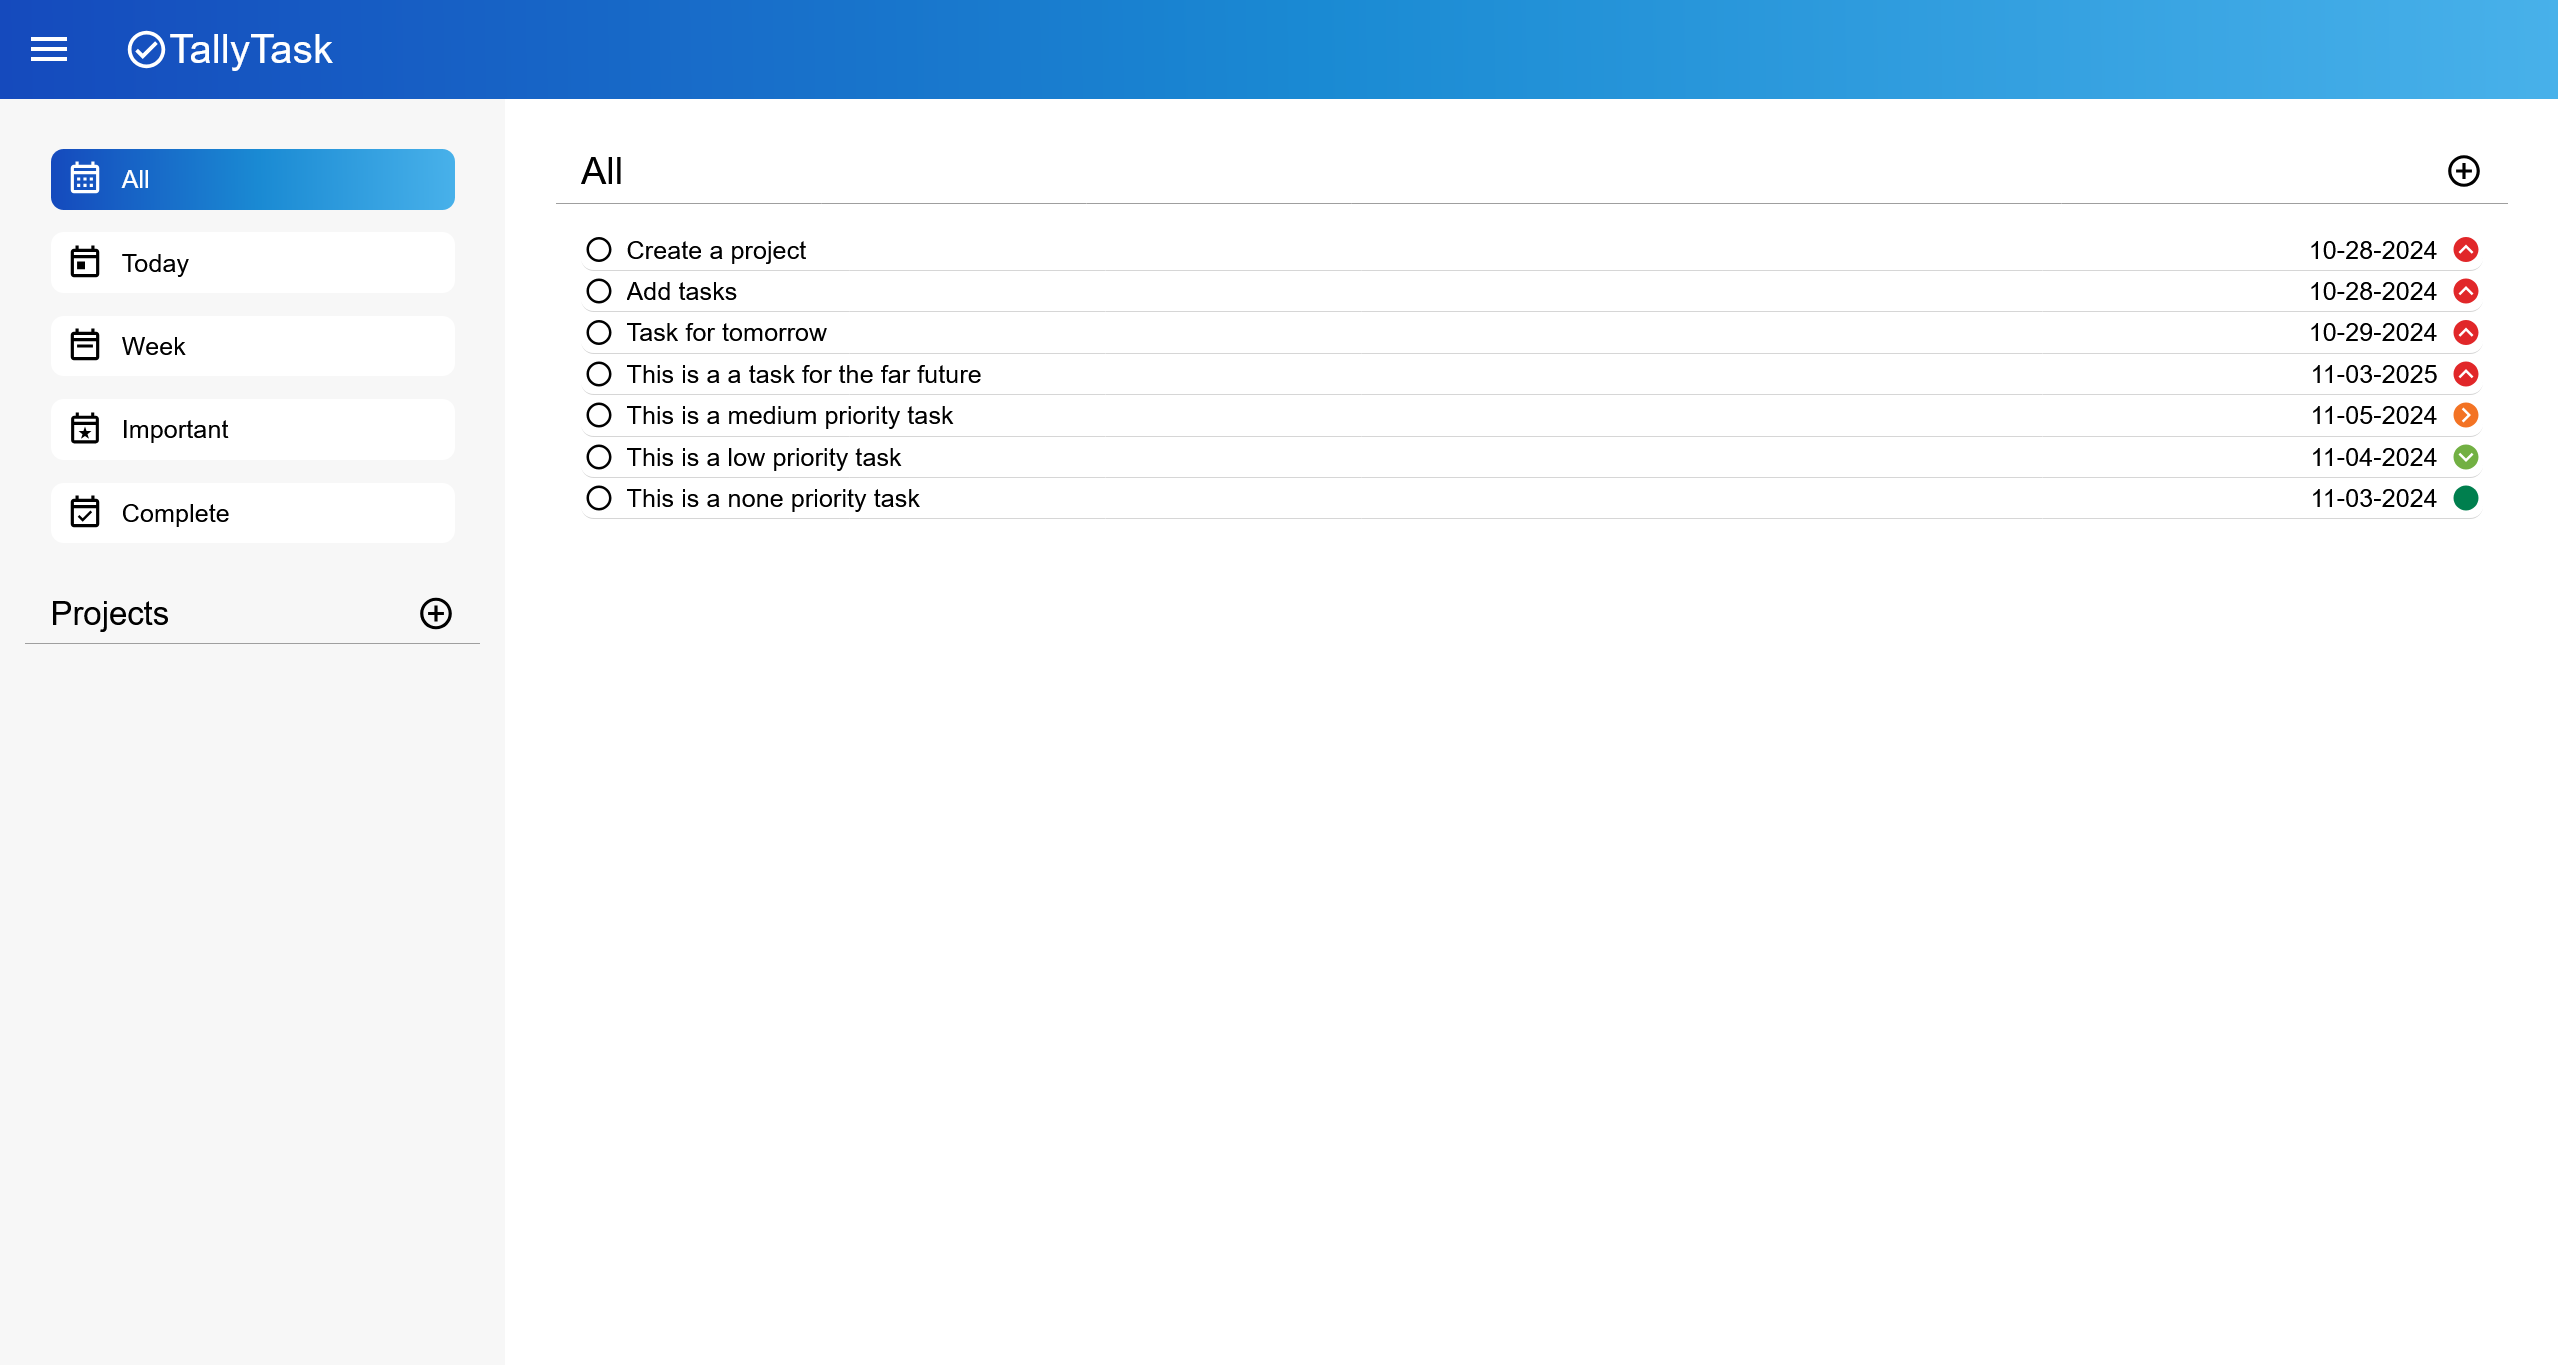Click the TallyTask checkmark logo
The height and width of the screenshot is (1365, 2559).
pyautogui.click(x=146, y=49)
